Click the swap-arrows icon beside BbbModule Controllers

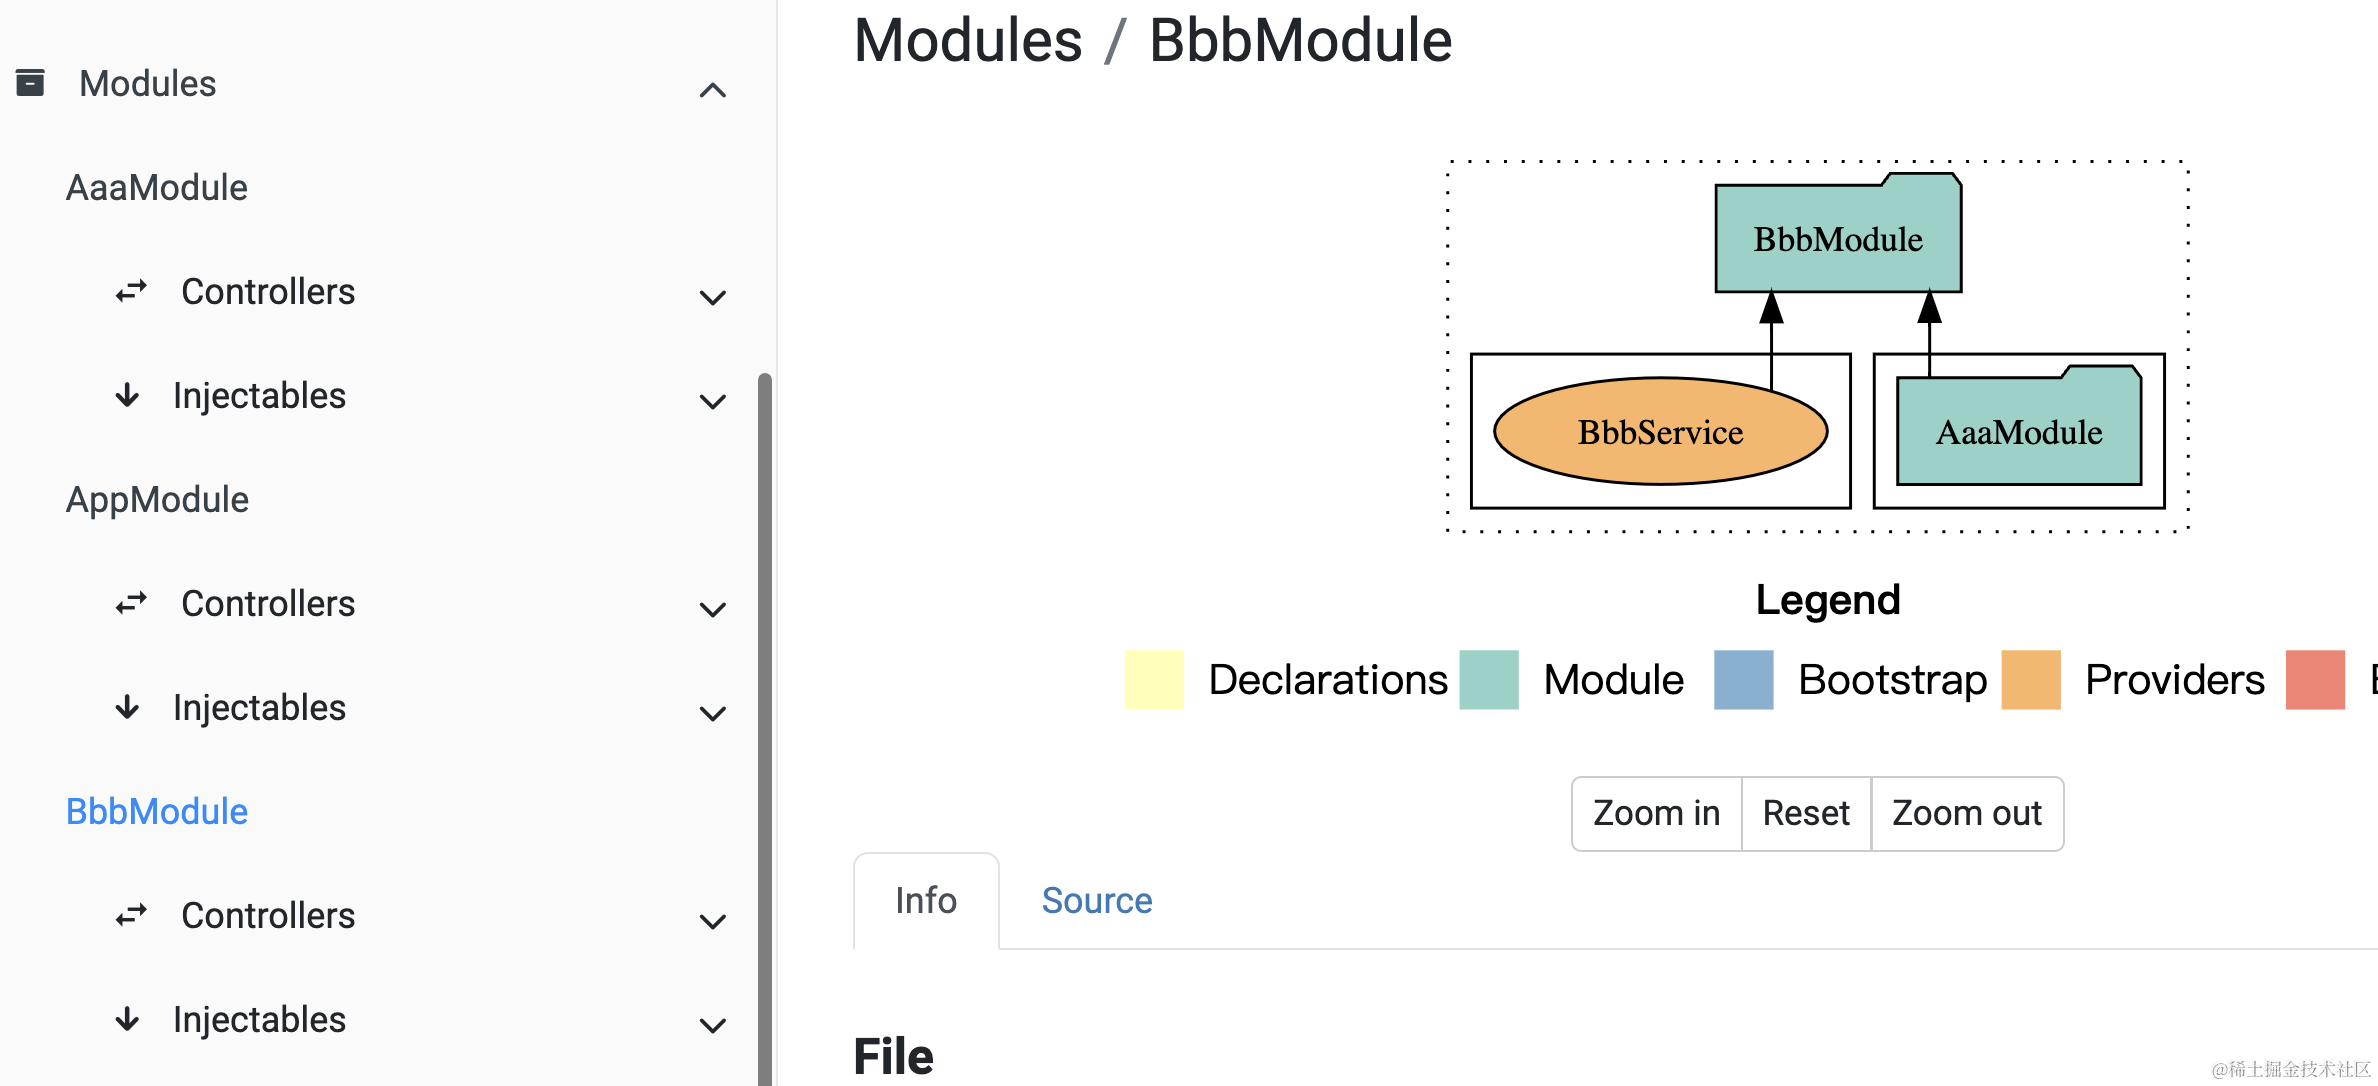click(131, 915)
